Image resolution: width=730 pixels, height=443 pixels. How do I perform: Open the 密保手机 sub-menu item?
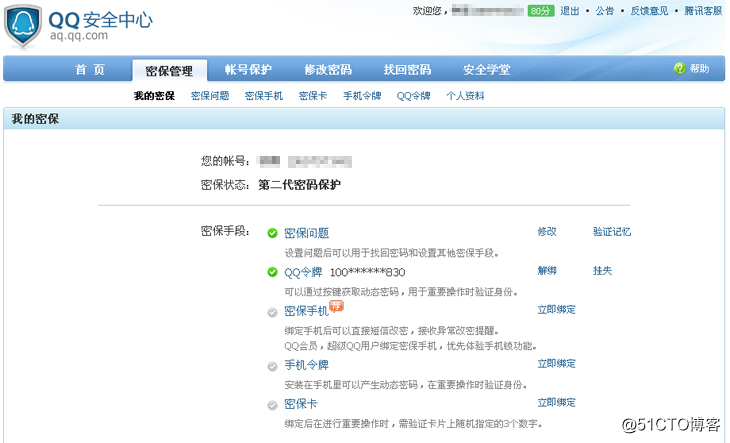click(264, 96)
